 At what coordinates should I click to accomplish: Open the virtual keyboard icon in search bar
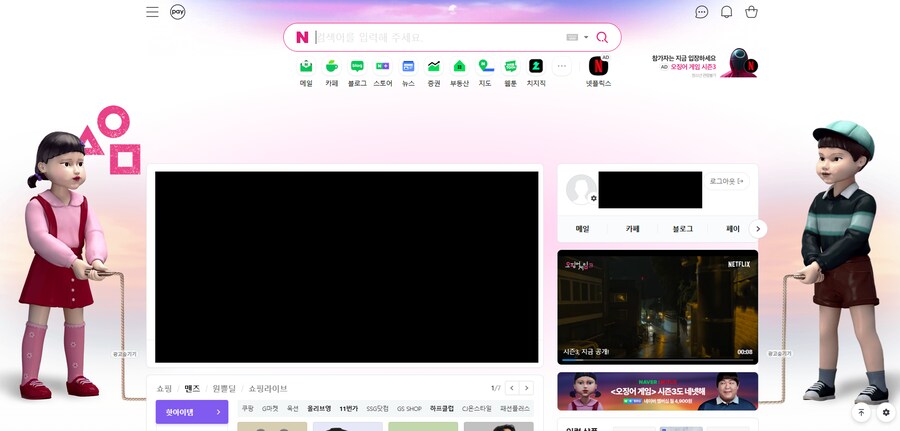[572, 37]
